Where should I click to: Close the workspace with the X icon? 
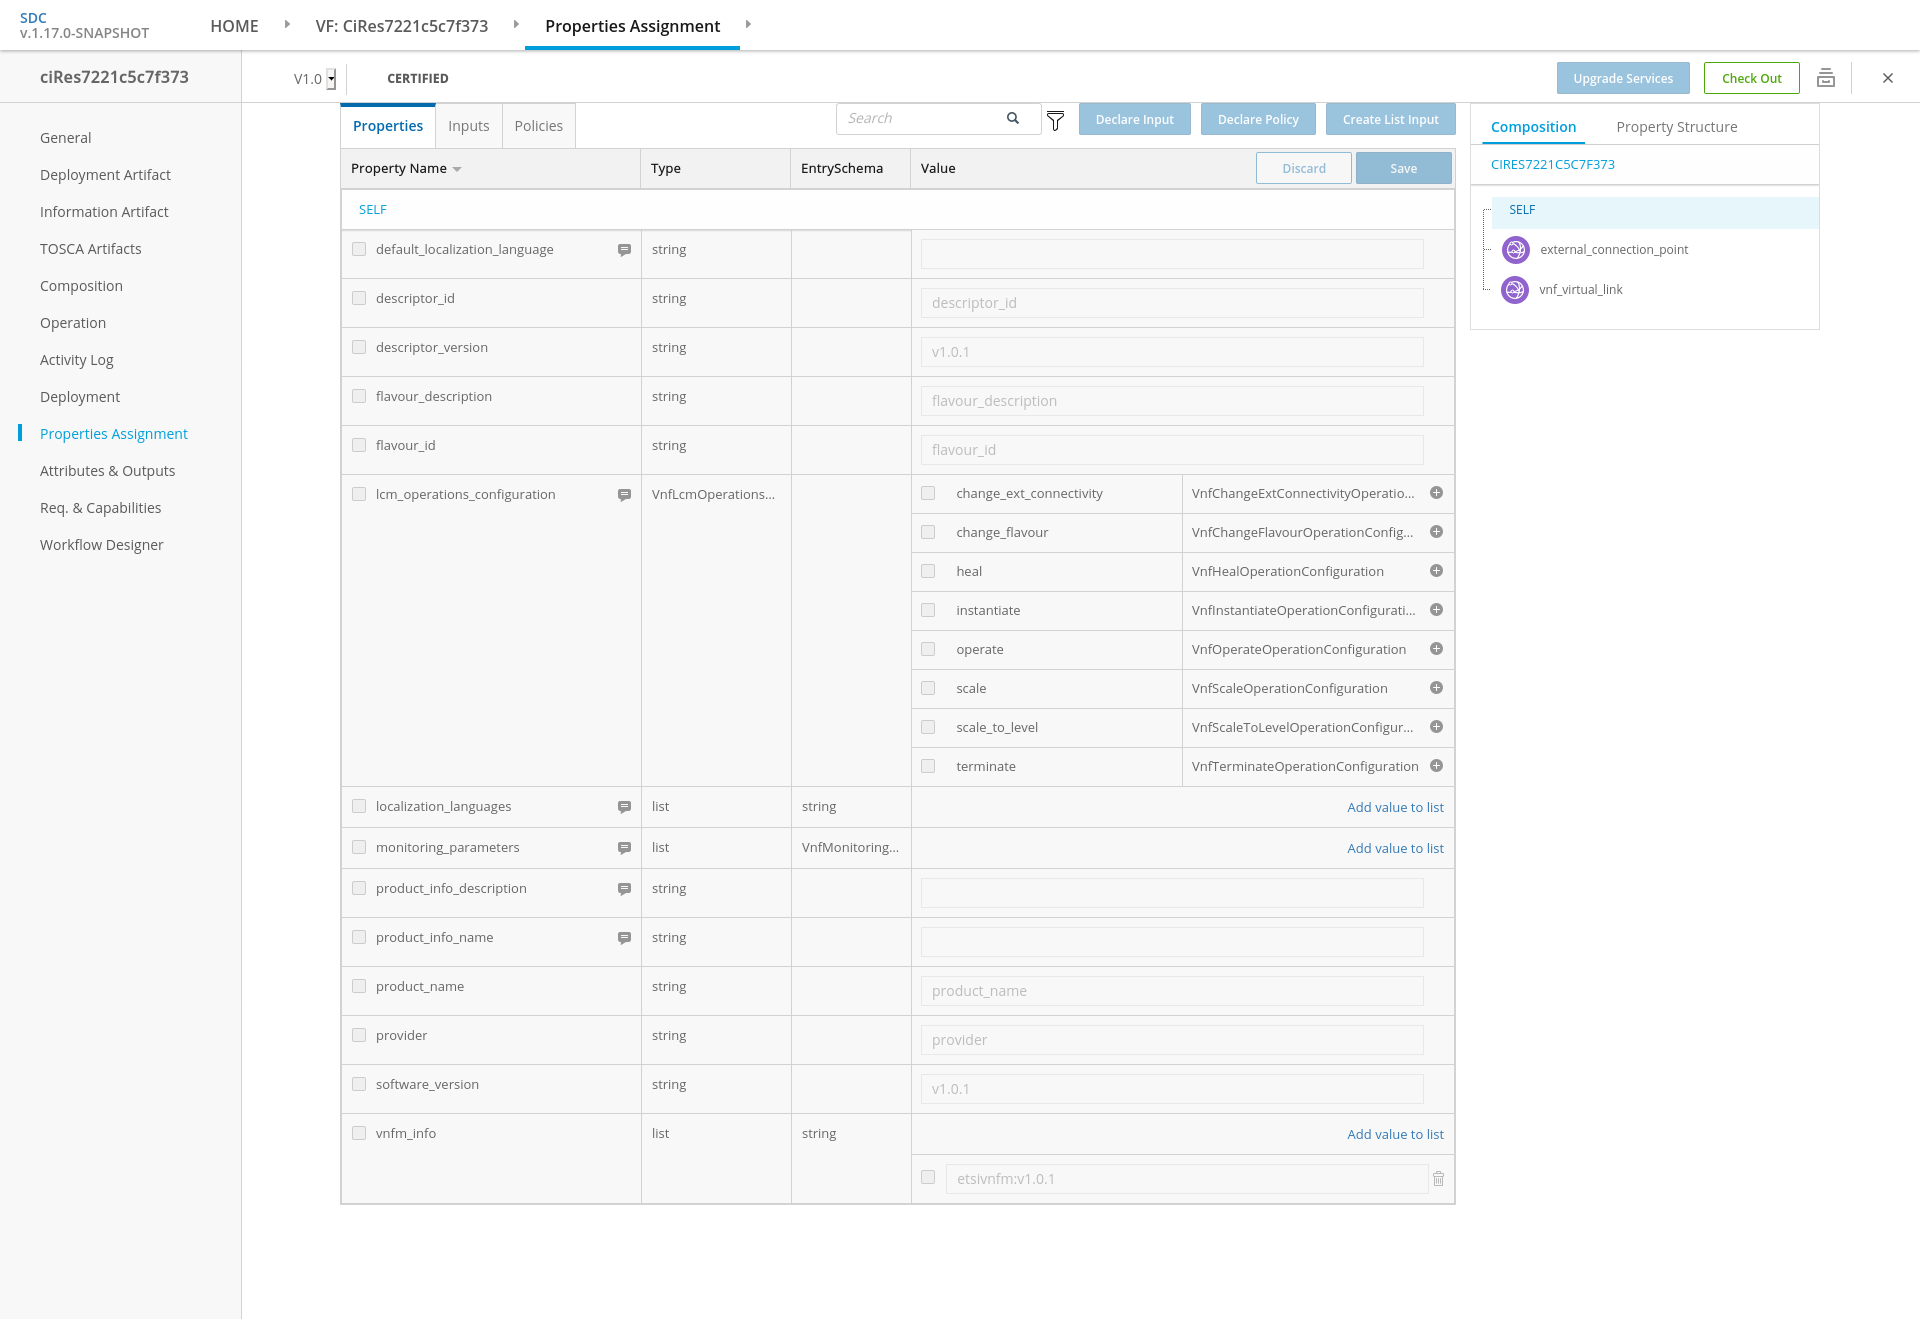(1888, 78)
